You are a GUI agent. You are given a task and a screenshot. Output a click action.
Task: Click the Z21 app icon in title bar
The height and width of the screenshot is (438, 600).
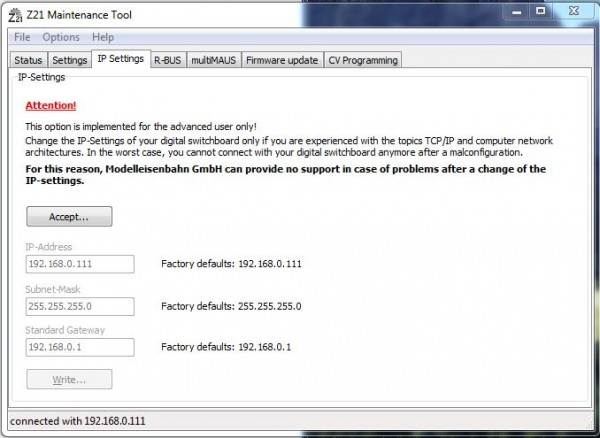click(x=15, y=15)
